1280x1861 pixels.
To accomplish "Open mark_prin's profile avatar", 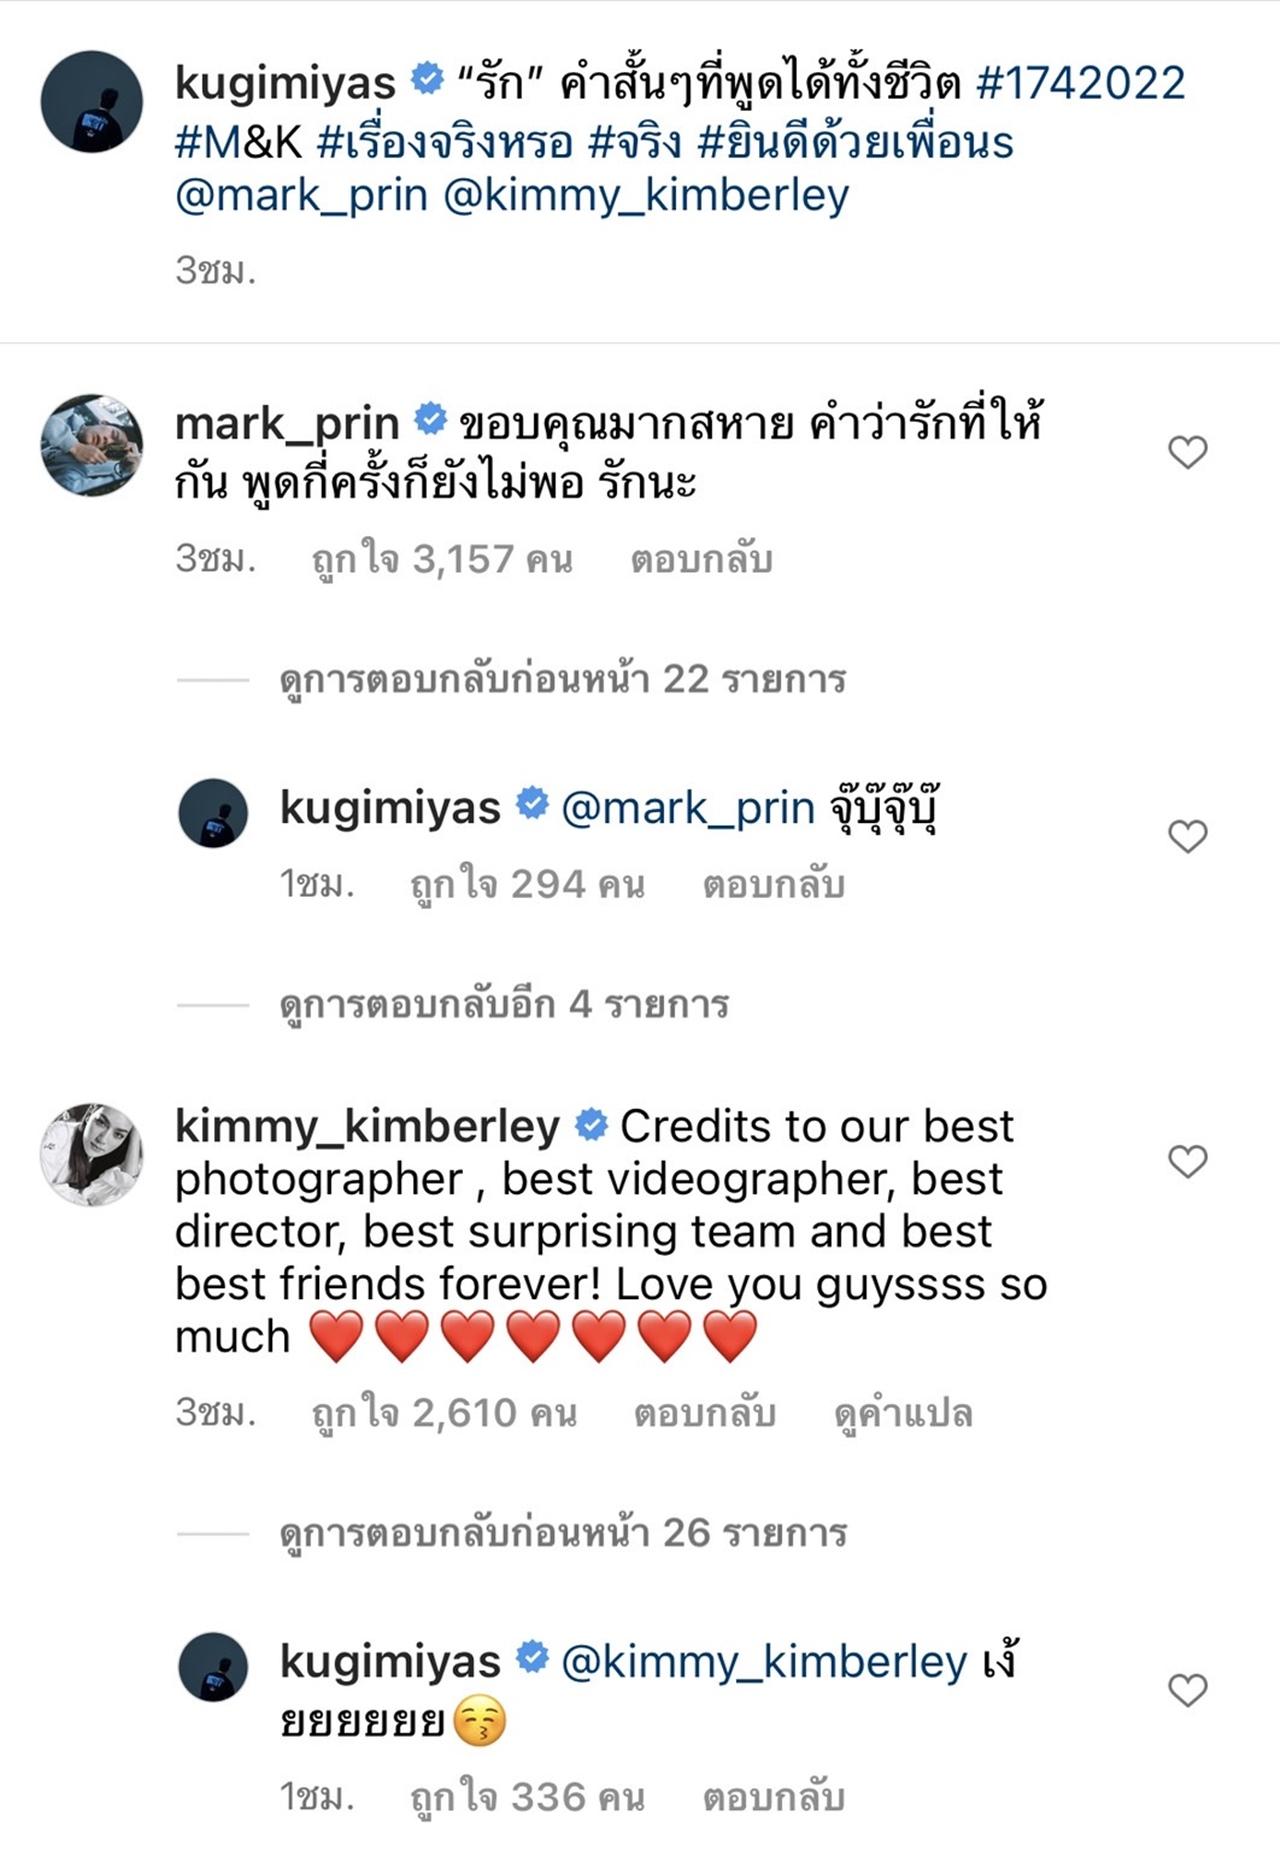I will (x=91, y=445).
